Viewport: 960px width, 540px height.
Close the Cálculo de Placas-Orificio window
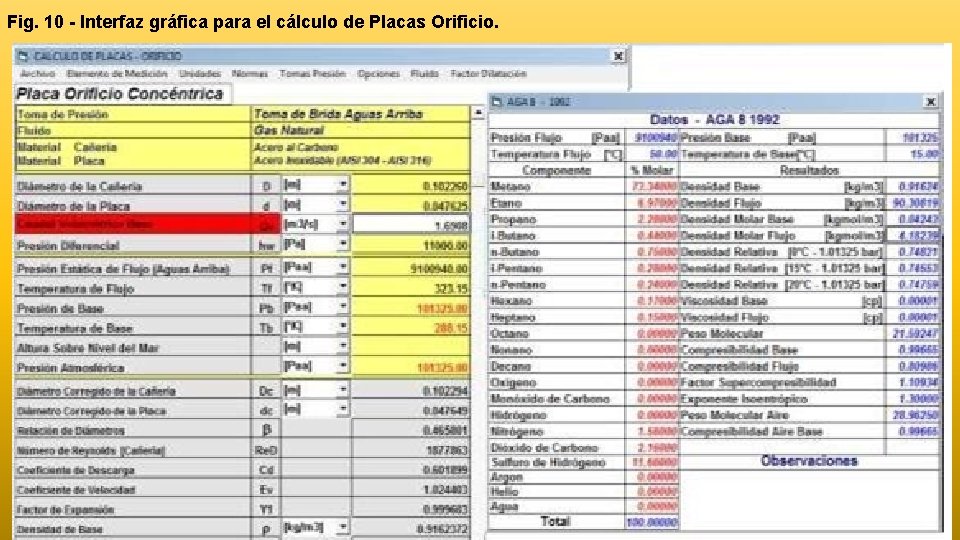(x=618, y=56)
